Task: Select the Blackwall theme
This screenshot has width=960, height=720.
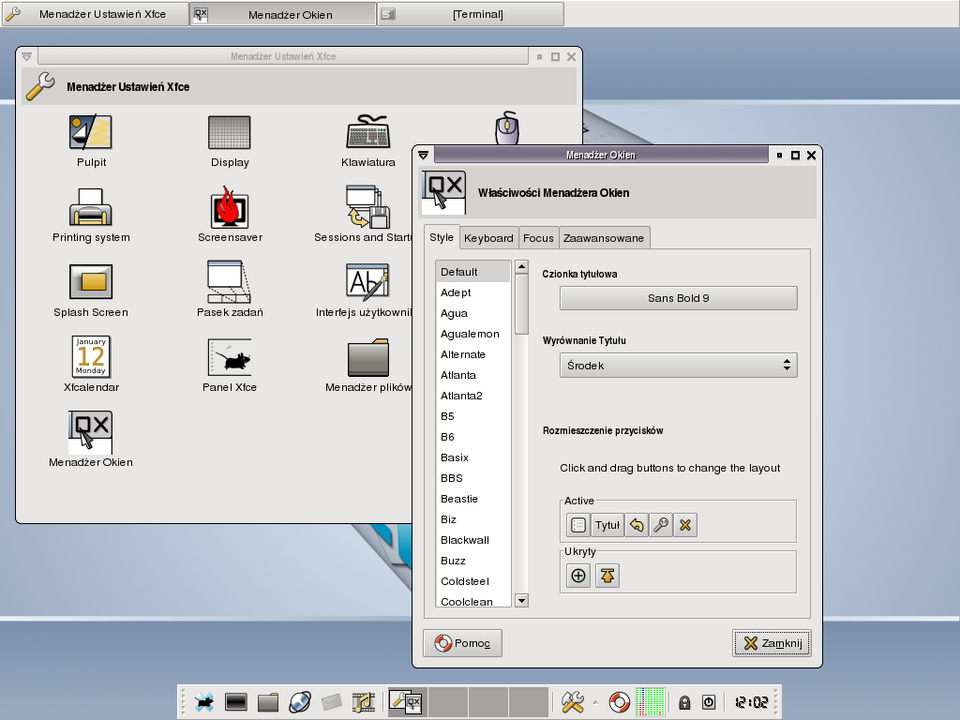Action: tap(473, 540)
